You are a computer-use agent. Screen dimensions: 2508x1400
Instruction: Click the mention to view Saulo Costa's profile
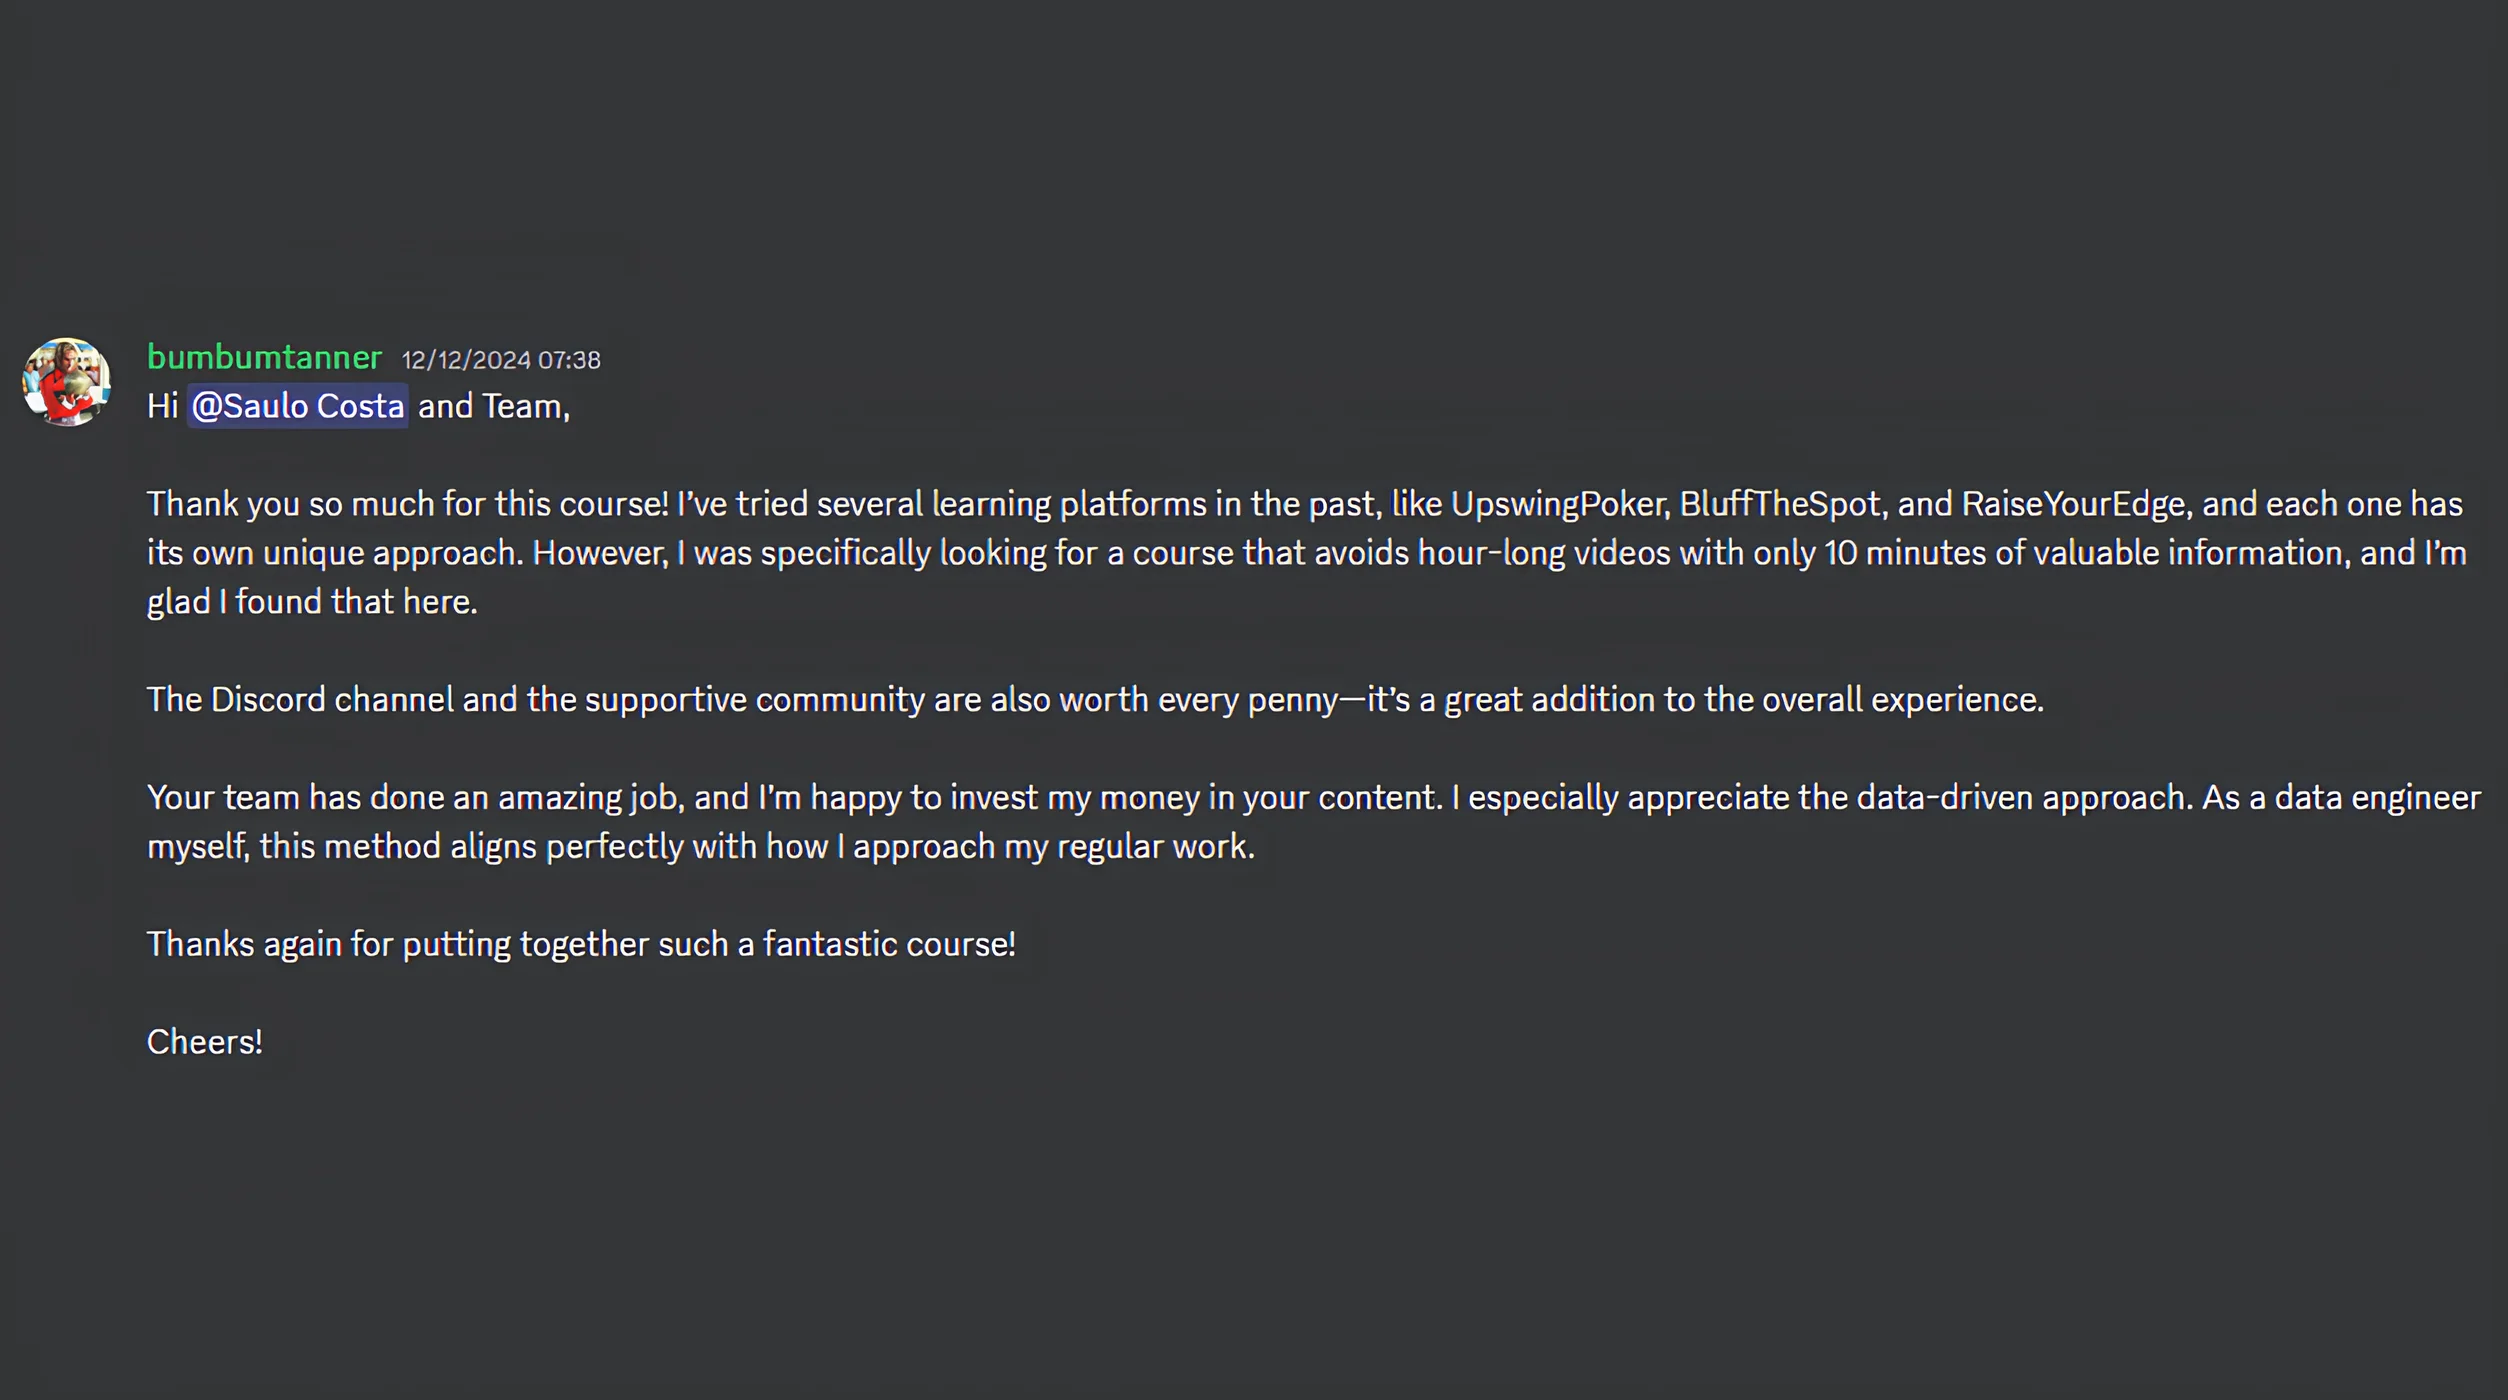click(297, 406)
